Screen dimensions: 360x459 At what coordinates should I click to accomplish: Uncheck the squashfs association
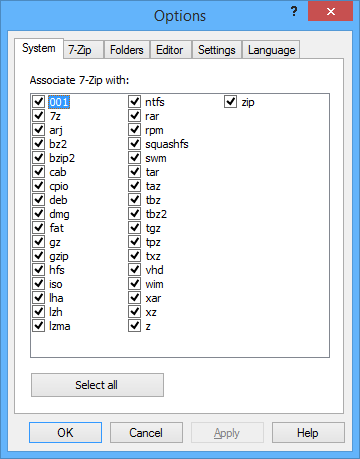[134, 144]
